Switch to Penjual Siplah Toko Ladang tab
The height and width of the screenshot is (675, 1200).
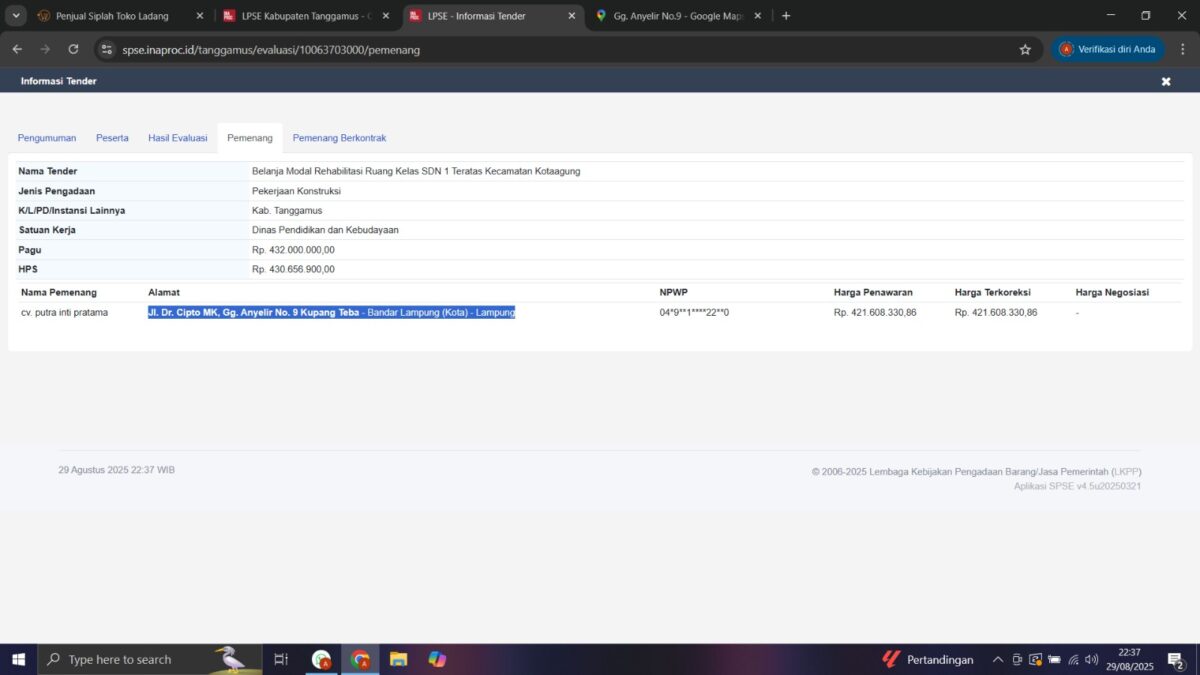pyautogui.click(x=120, y=16)
